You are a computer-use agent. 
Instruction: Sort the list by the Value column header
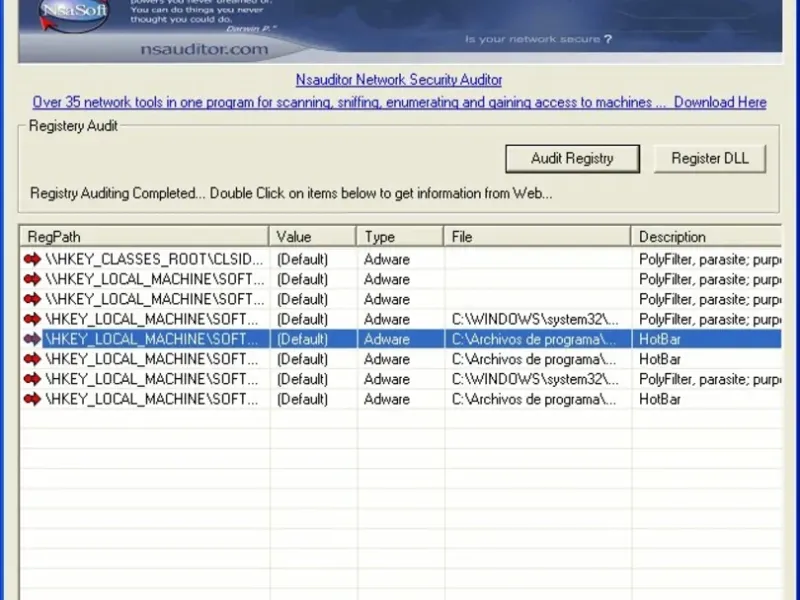coord(313,237)
